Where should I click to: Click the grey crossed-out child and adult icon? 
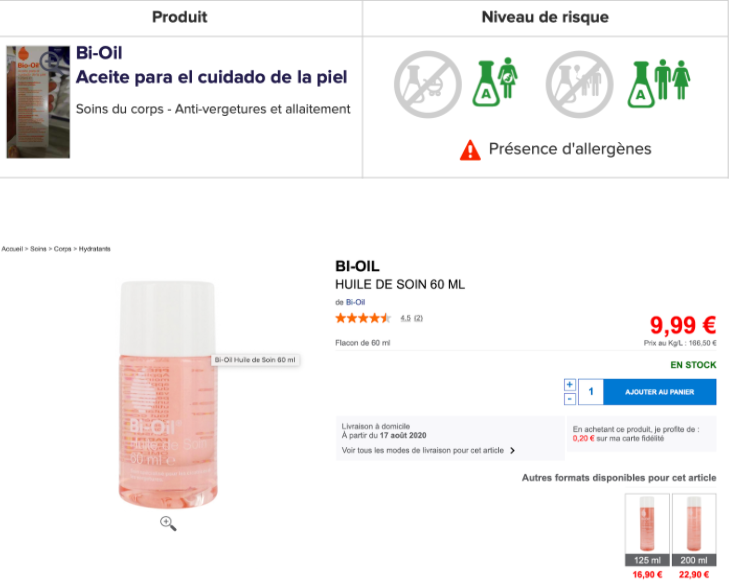point(579,84)
